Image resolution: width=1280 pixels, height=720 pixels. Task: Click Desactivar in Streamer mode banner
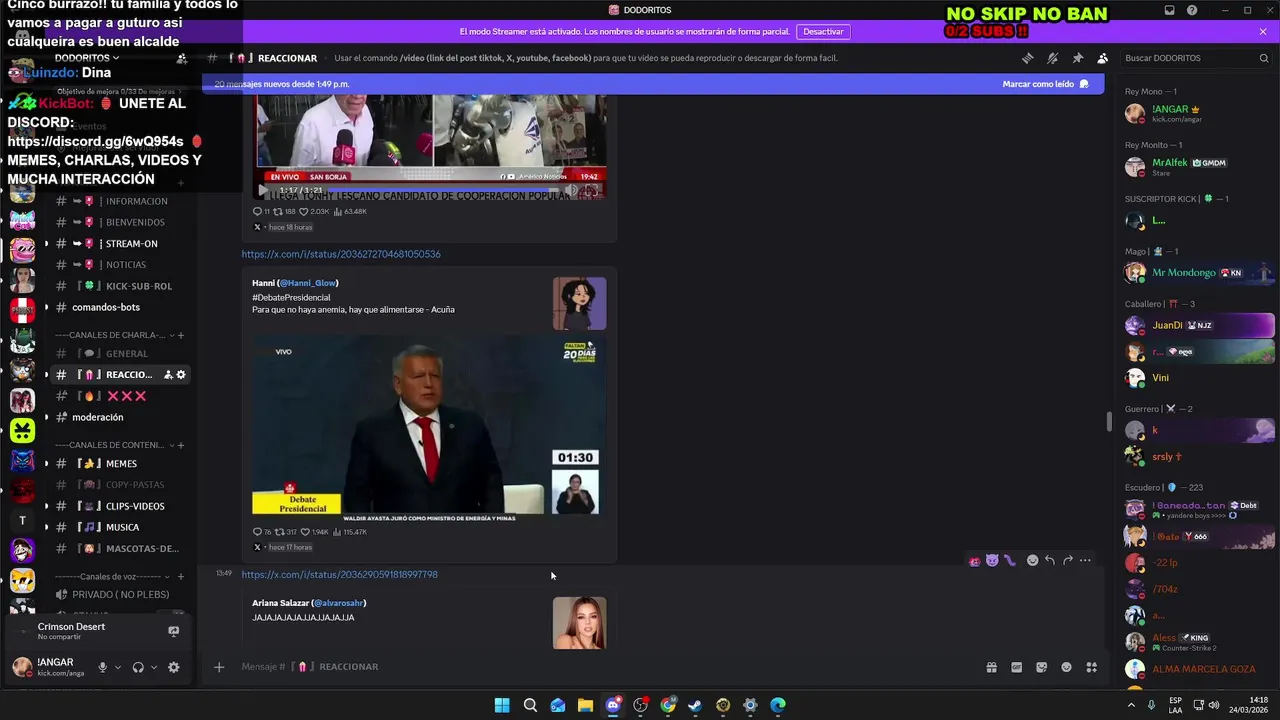pyautogui.click(x=823, y=31)
